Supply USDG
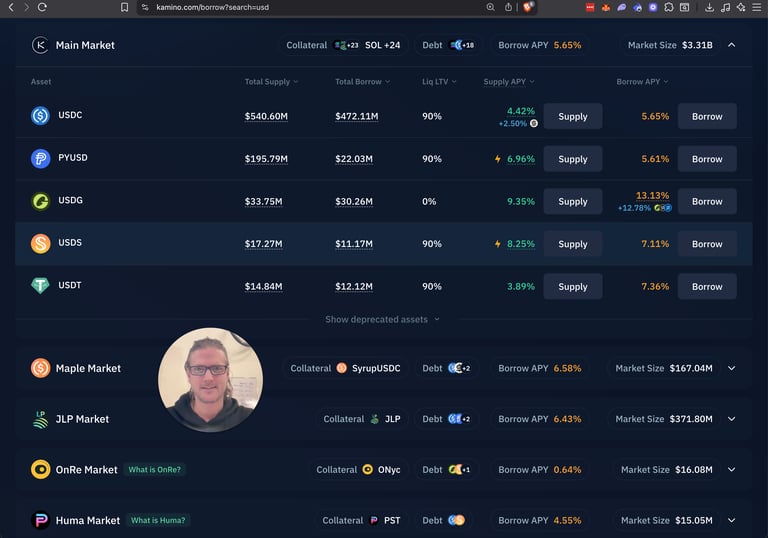This screenshot has width=768, height=538. (573, 201)
